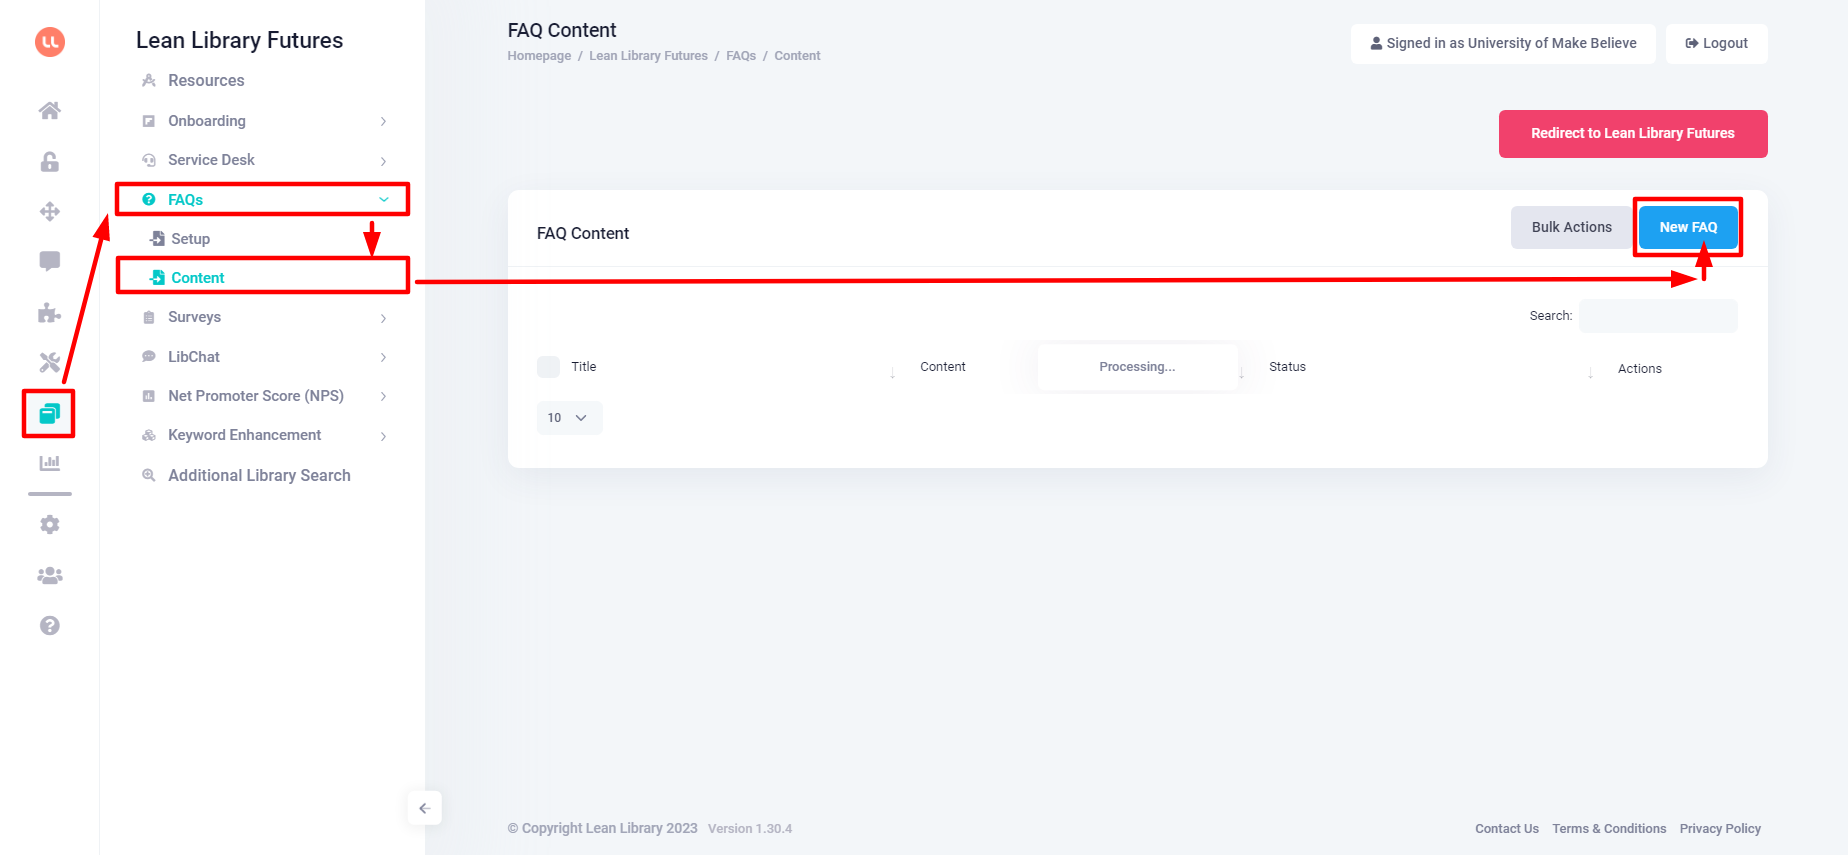Select Setup under the FAQs menu
Image resolution: width=1848 pixels, height=855 pixels.
[190, 238]
